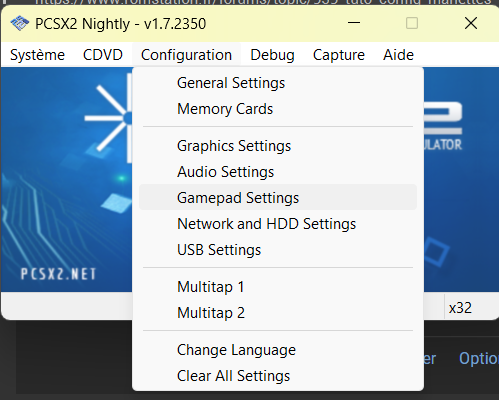The image size is (499, 400).
Task: Open the Aide menu
Action: (398, 55)
